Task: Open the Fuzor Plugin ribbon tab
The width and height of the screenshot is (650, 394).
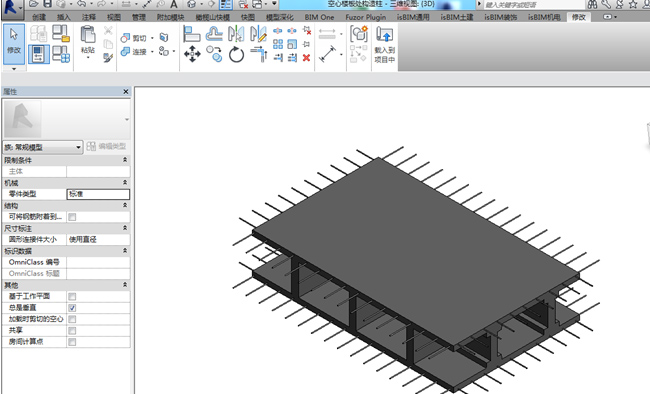Action: tap(366, 17)
